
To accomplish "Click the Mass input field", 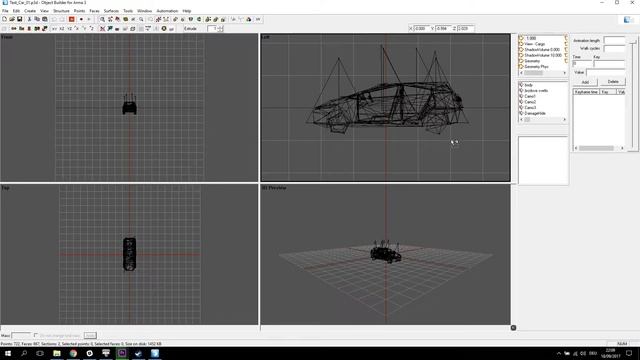I will (x=21, y=336).
